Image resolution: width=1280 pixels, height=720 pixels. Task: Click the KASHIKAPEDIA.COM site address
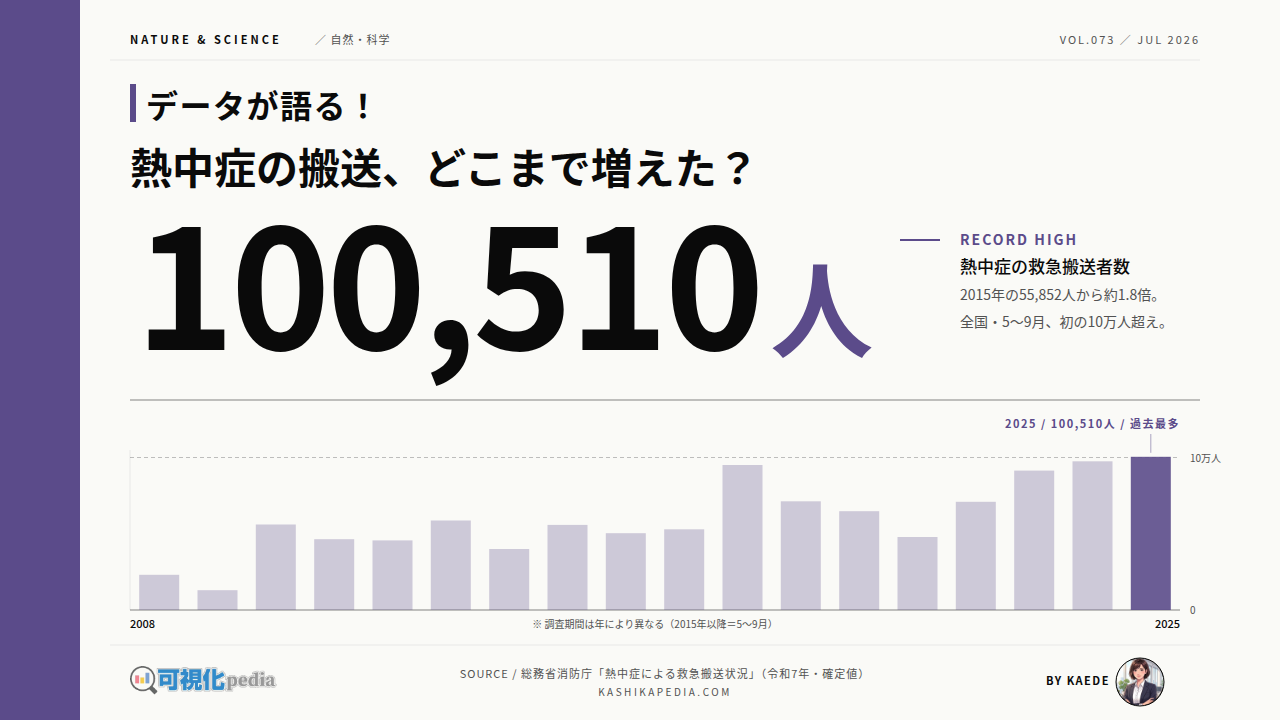664,692
